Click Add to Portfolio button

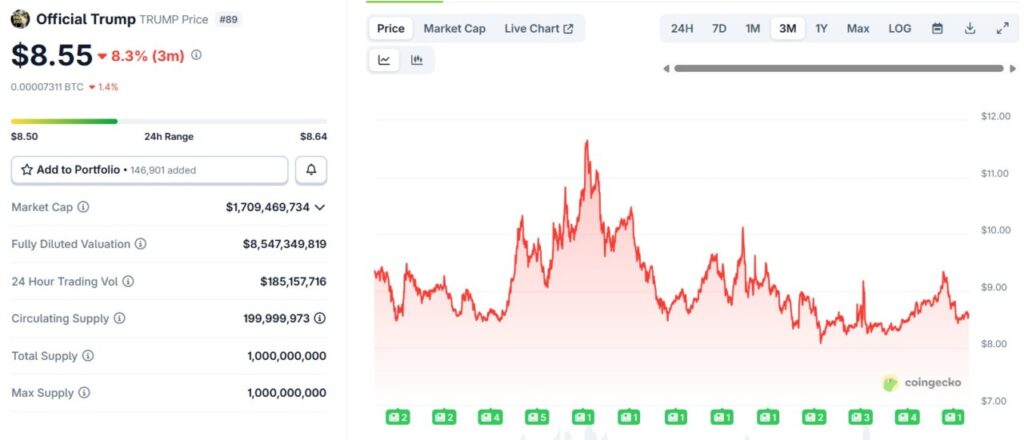(x=149, y=170)
